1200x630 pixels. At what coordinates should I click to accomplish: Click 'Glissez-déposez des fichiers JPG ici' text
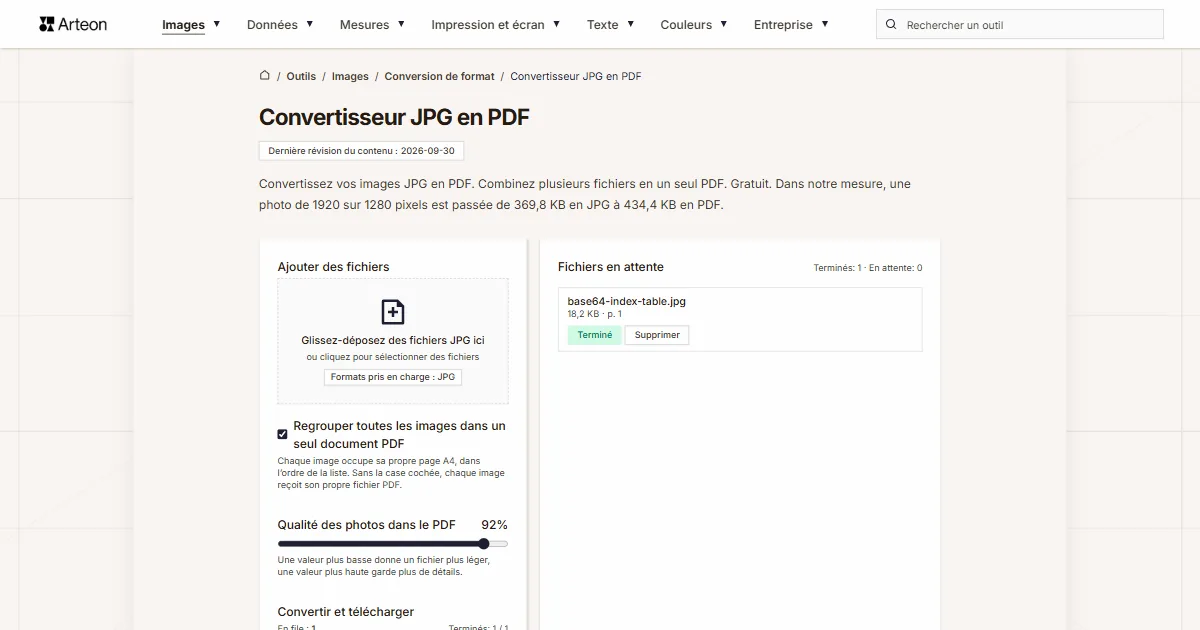pos(393,340)
